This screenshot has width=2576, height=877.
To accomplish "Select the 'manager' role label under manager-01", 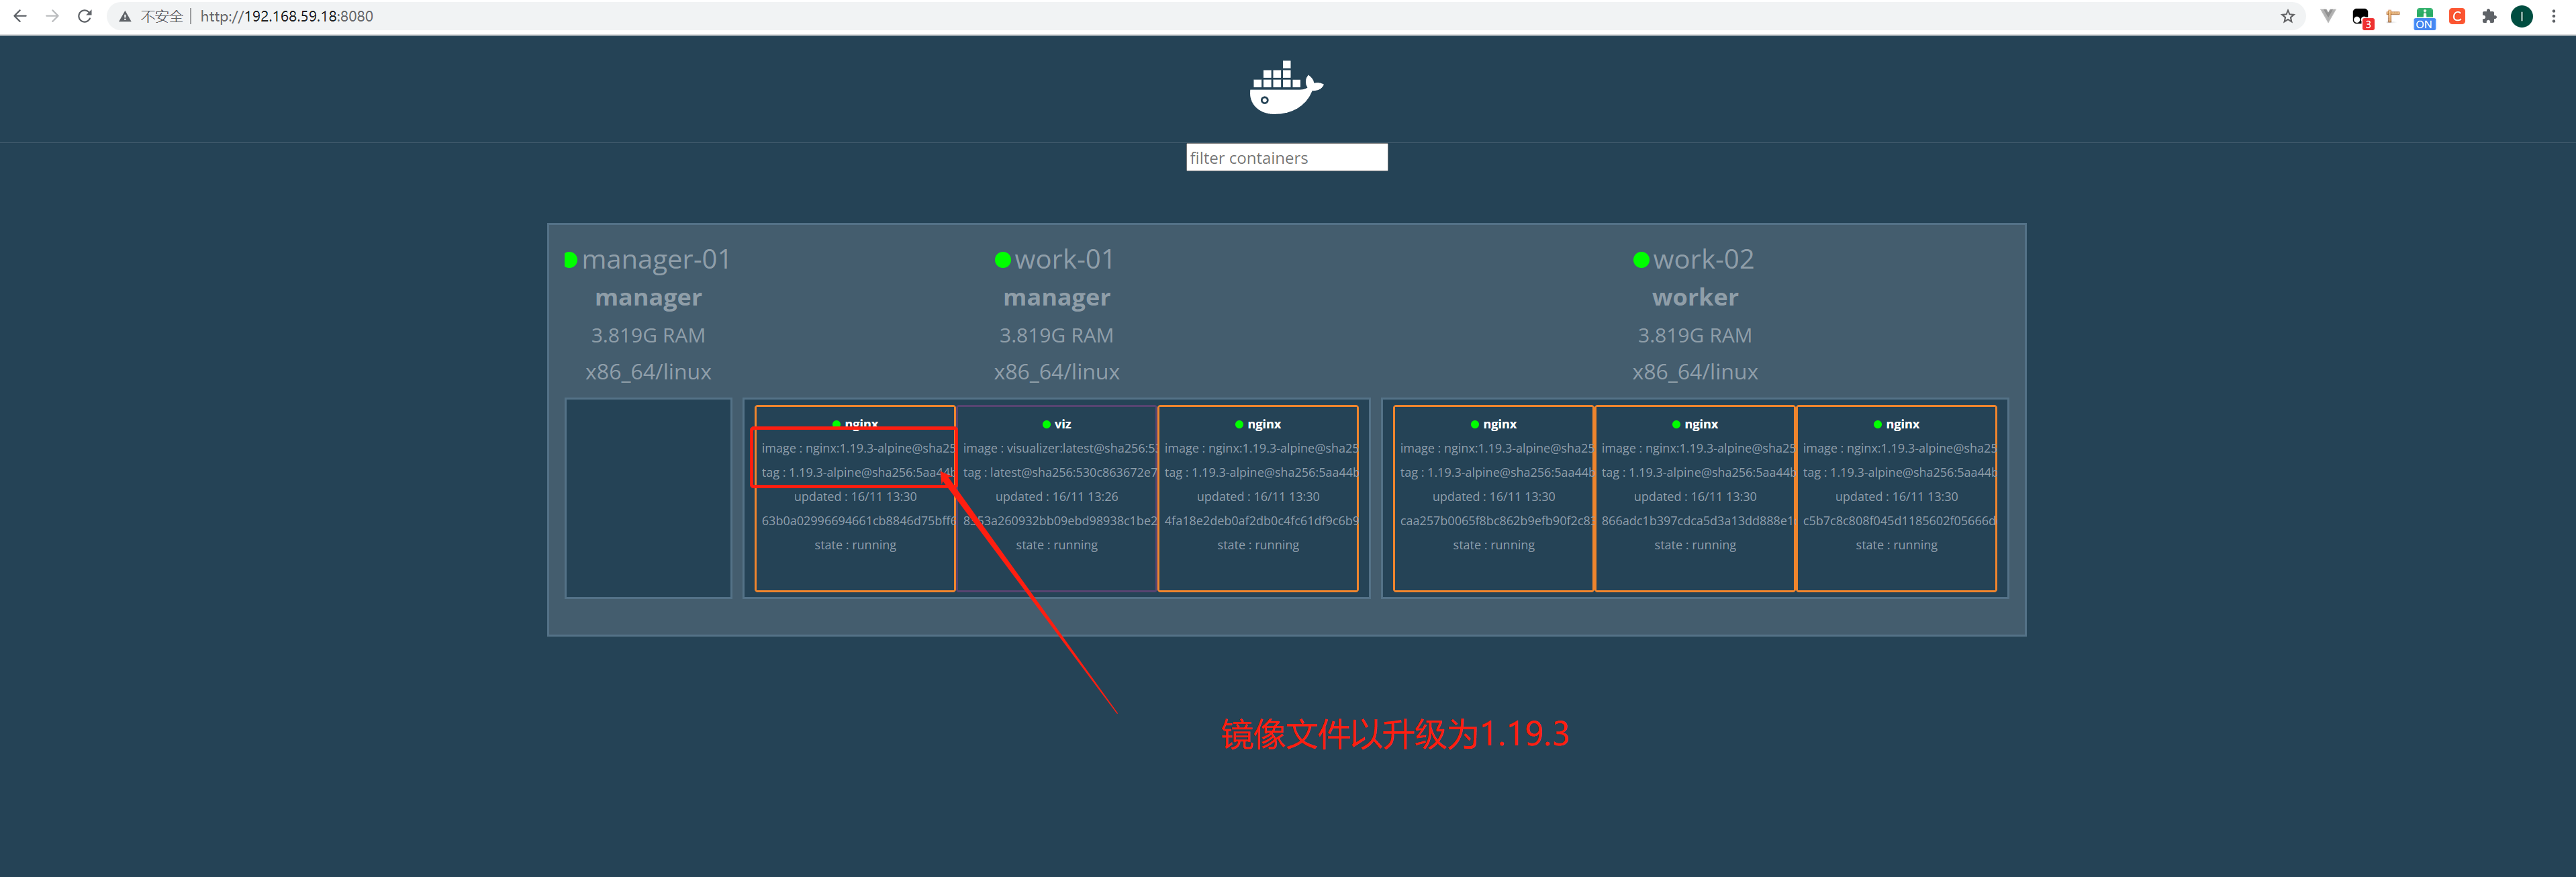I will [648, 298].
